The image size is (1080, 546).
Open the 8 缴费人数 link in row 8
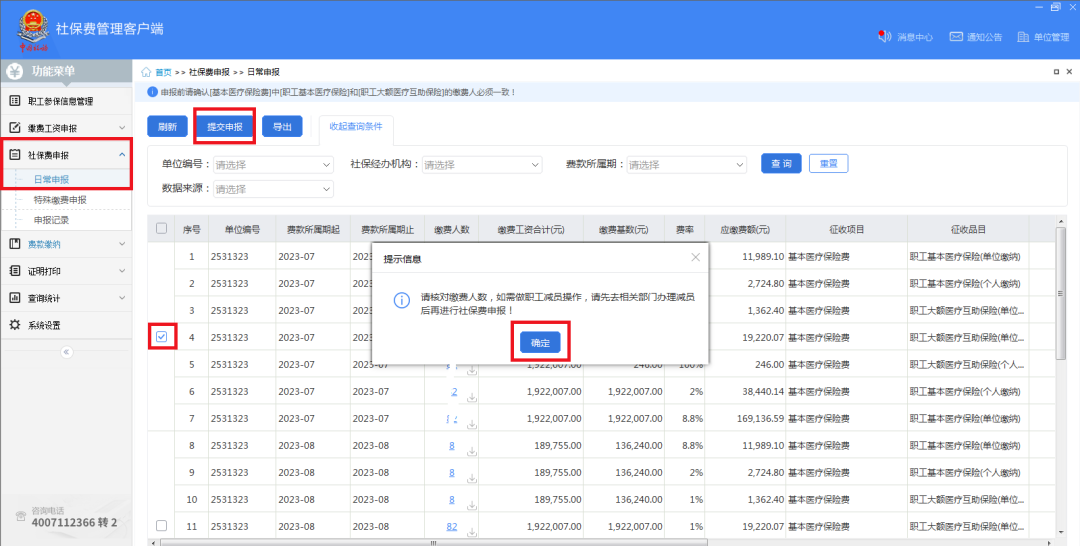452,445
